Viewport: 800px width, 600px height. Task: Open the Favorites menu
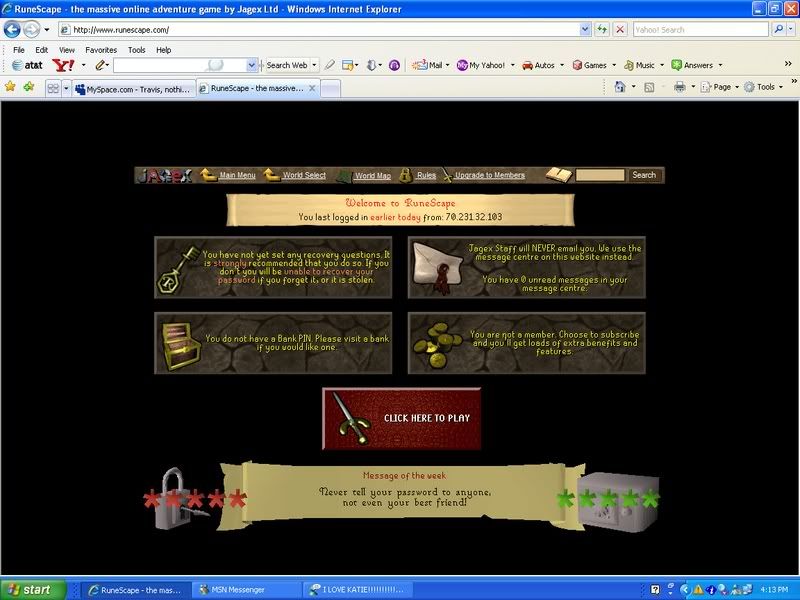pyautogui.click(x=101, y=50)
